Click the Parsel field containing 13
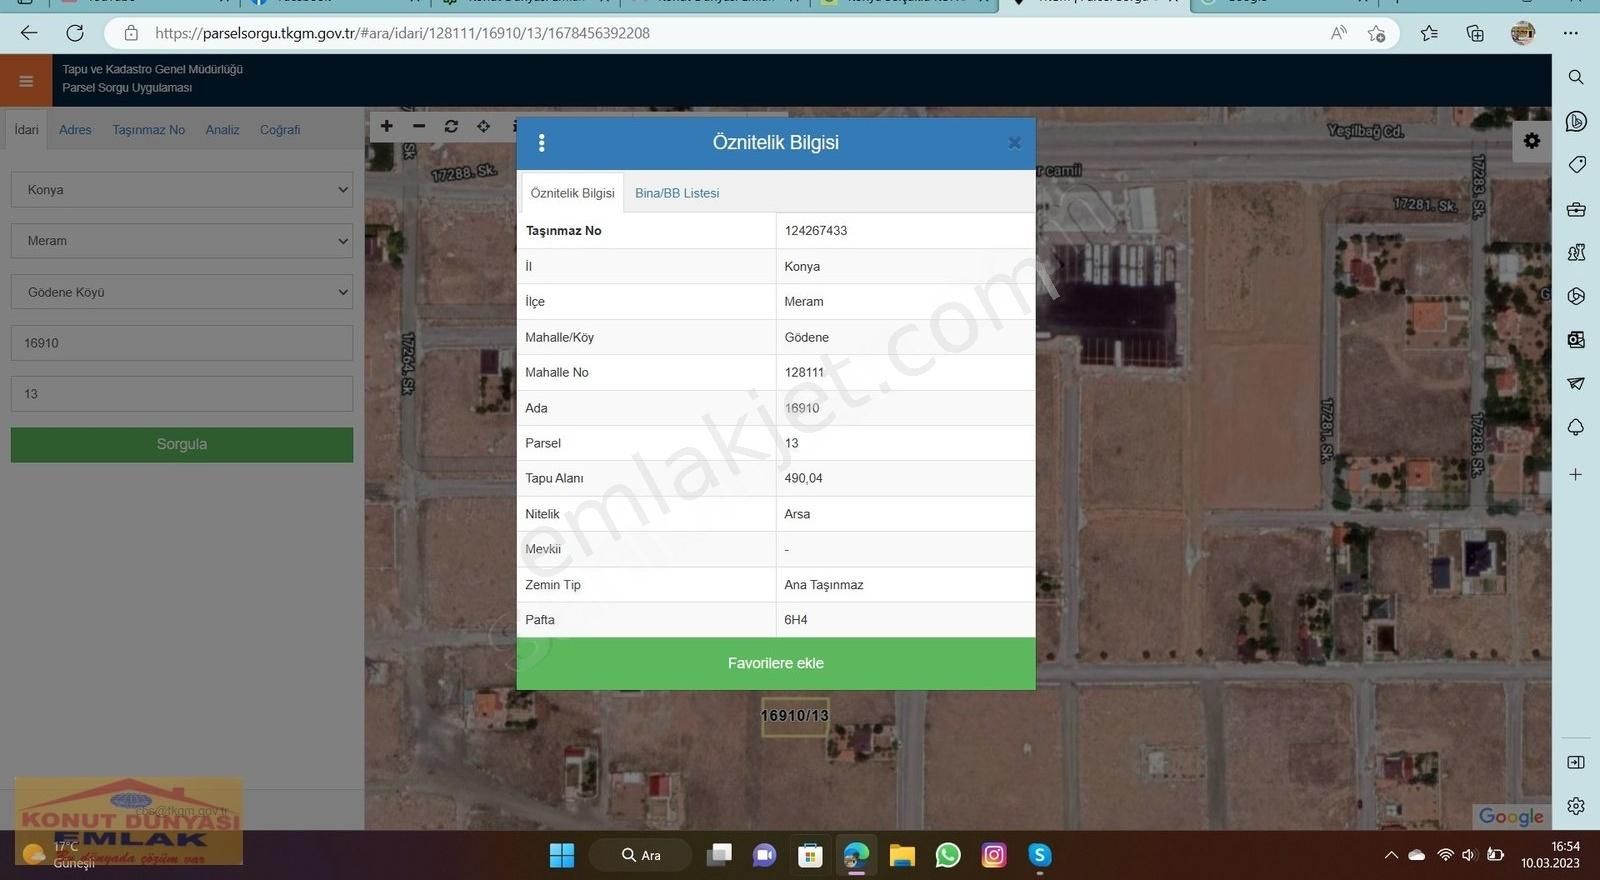Screen dimensions: 1600x880 point(182,394)
